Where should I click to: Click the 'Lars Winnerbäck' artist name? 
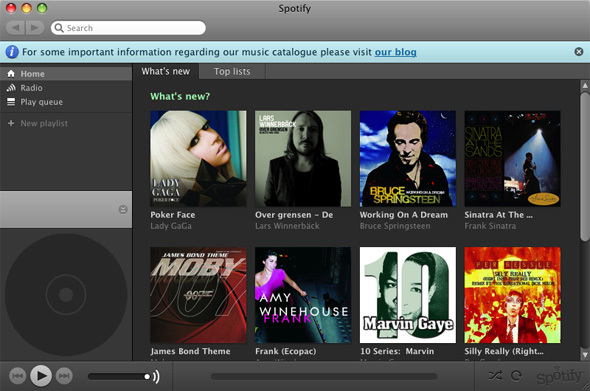(287, 226)
